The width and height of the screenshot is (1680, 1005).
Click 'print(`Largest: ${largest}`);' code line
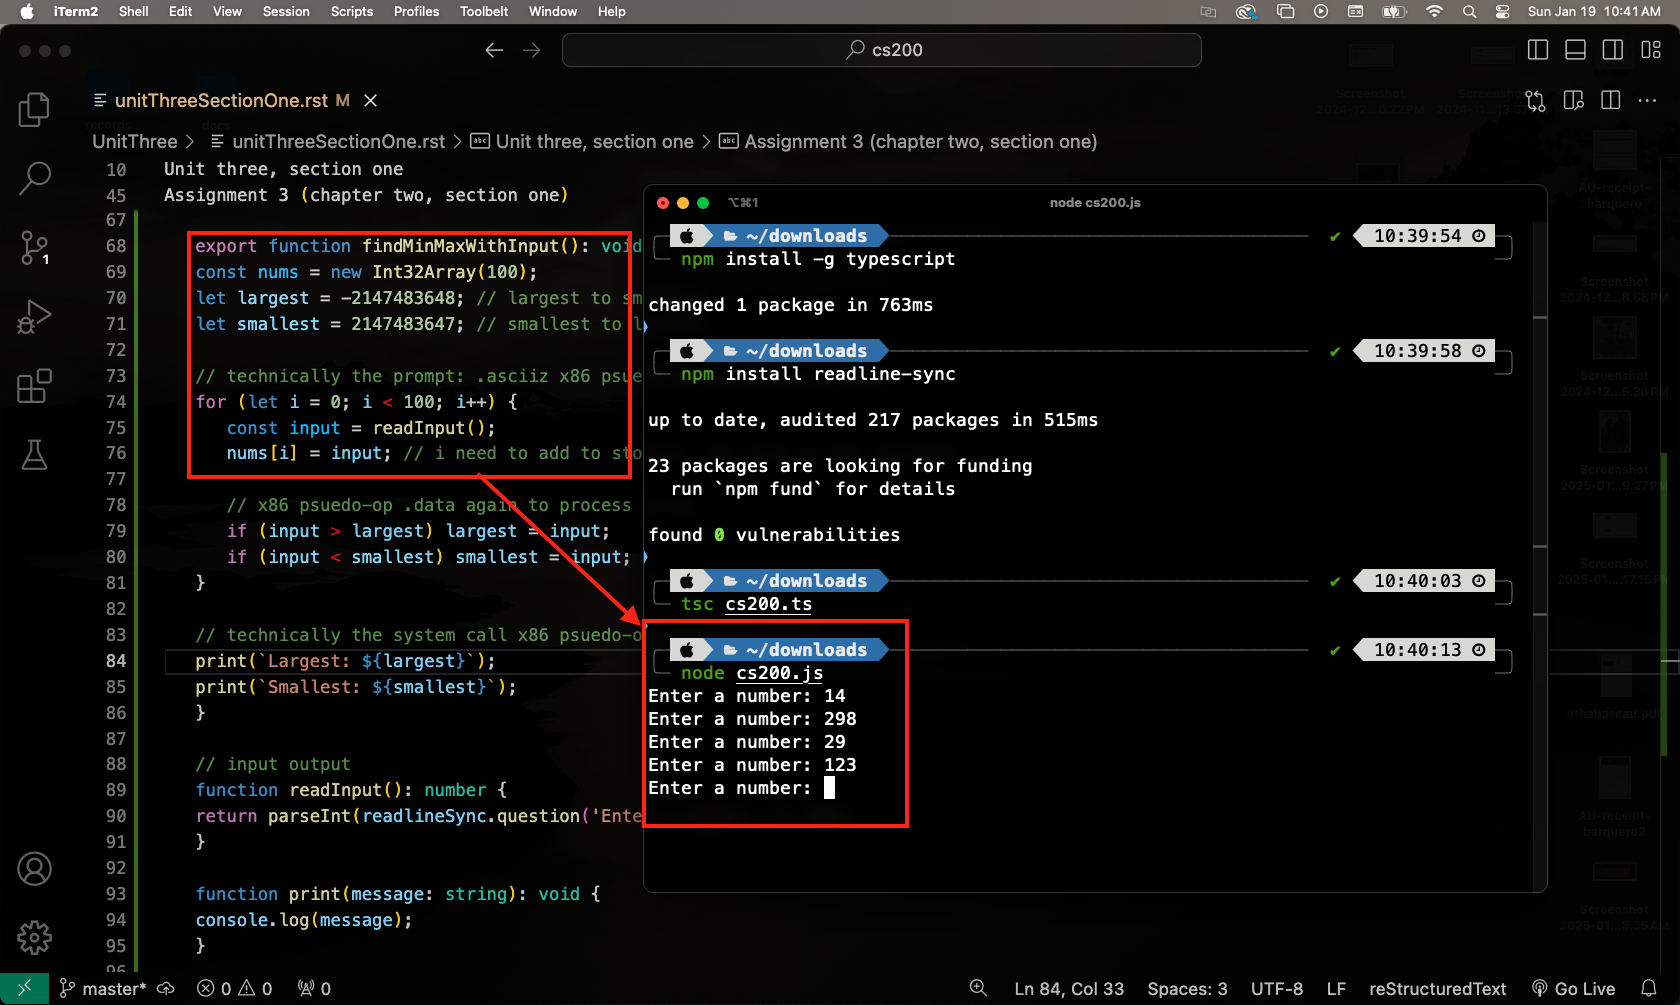[x=345, y=661]
